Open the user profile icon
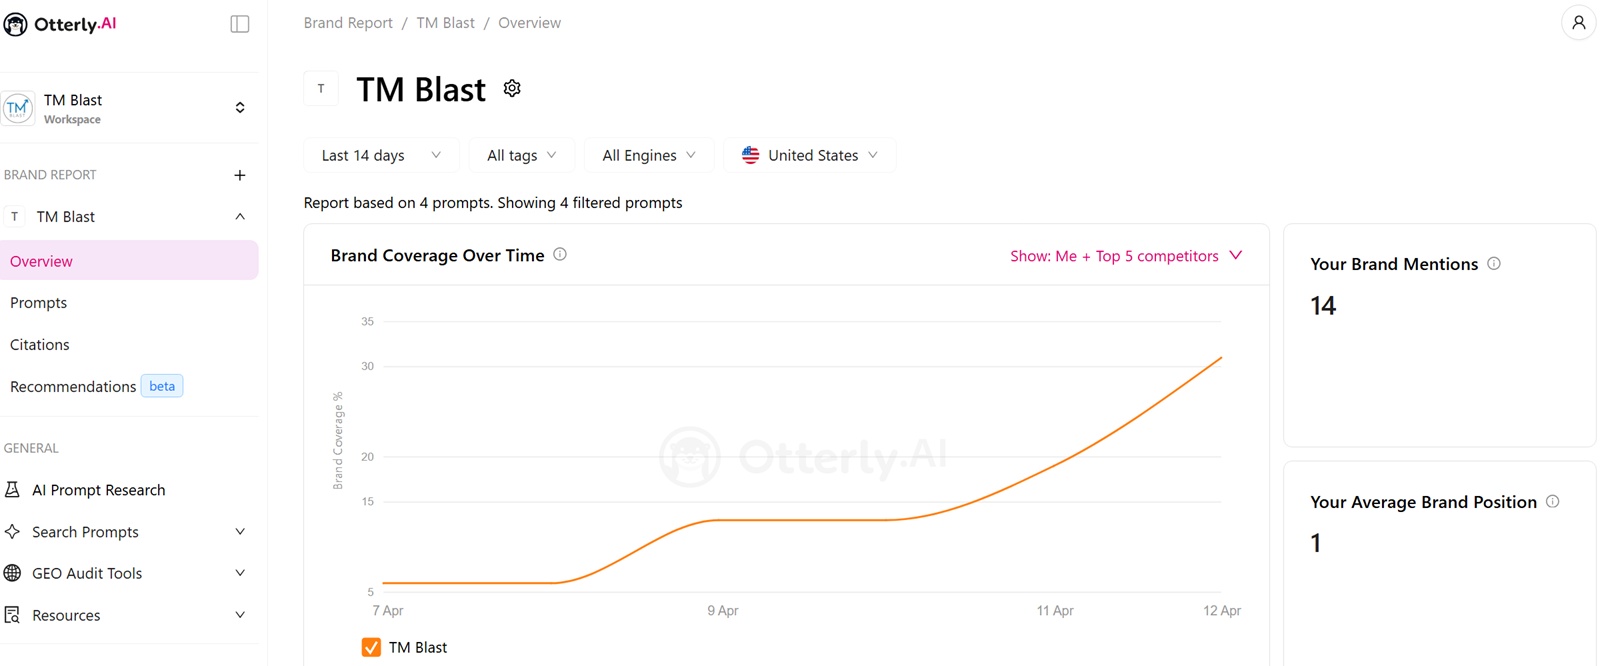 [1578, 23]
